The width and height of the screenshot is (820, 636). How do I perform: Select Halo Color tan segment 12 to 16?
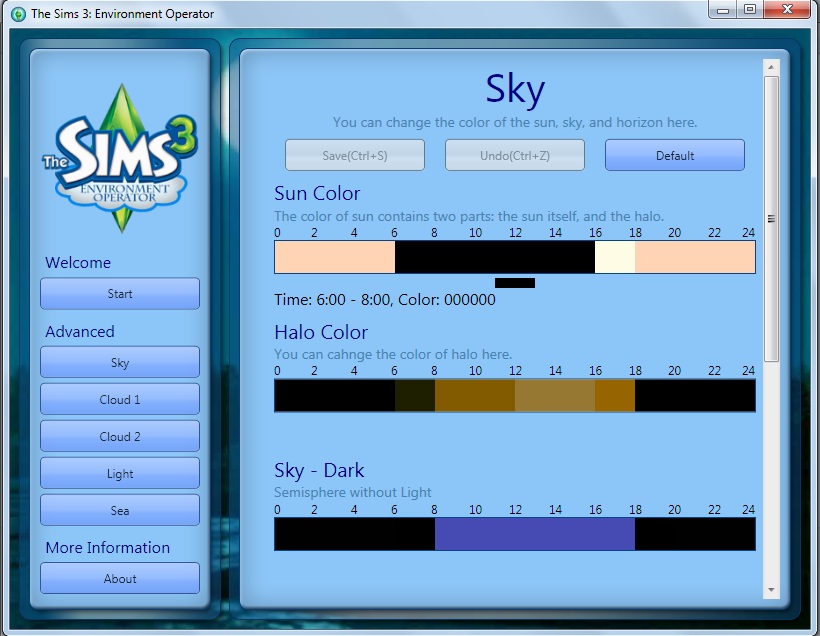coord(555,395)
